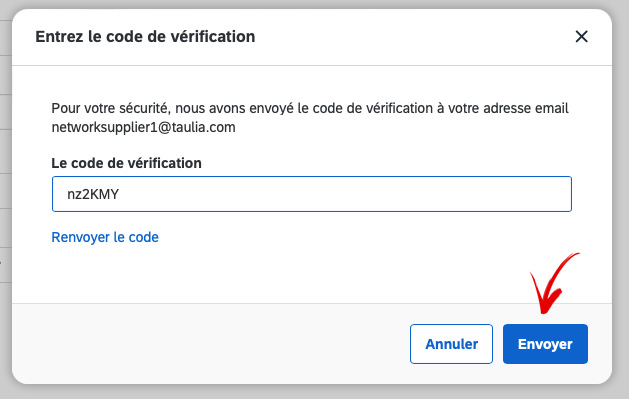Submit the code using the blue Envoyer button

click(545, 344)
